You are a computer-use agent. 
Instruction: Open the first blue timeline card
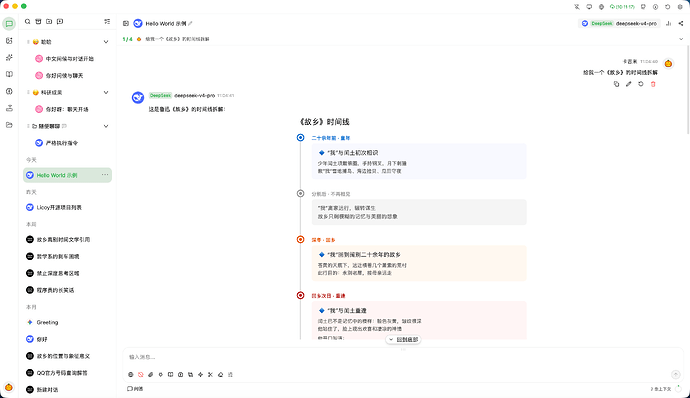pos(419,161)
